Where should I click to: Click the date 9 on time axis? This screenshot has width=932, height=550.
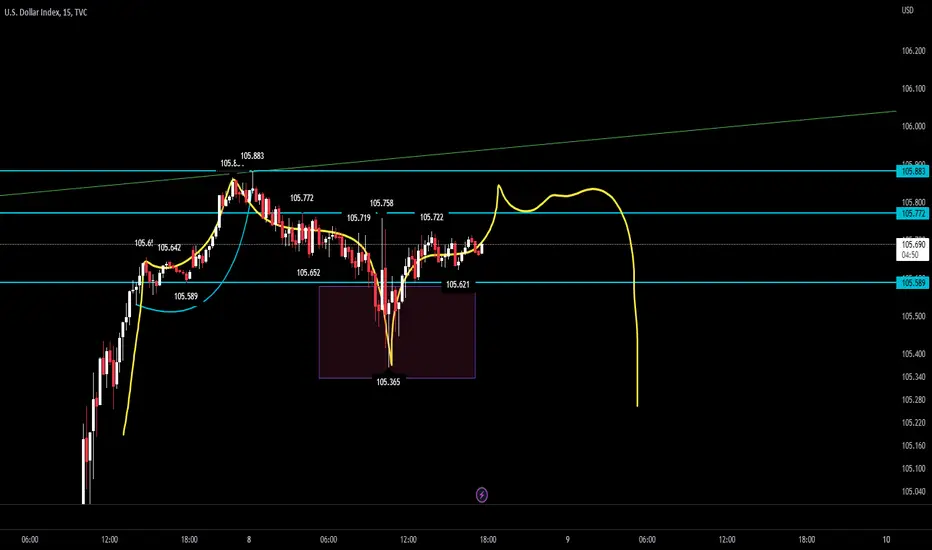tap(568, 540)
